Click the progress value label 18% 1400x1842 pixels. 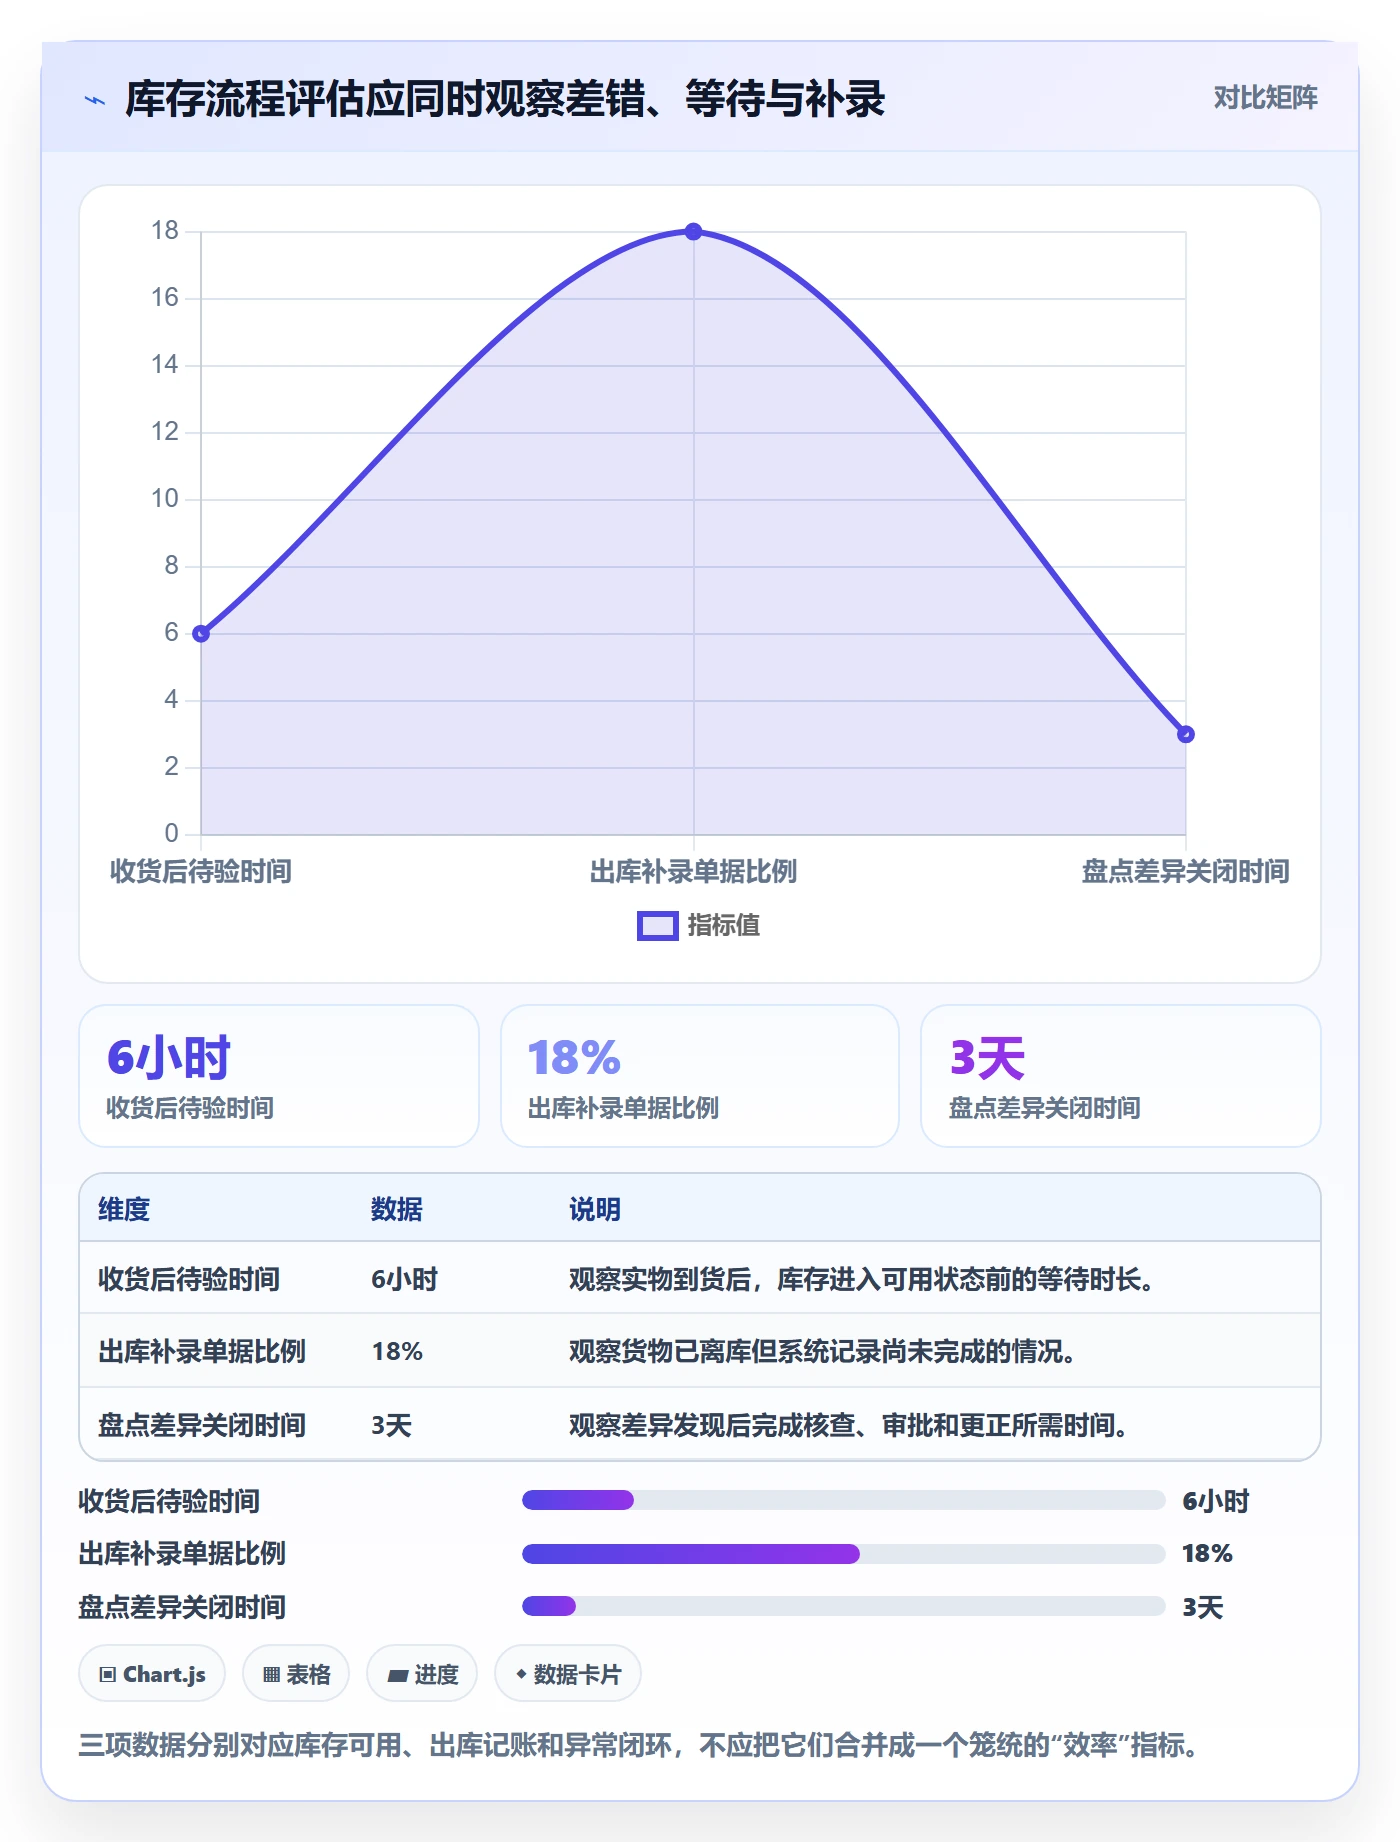click(x=1207, y=1554)
